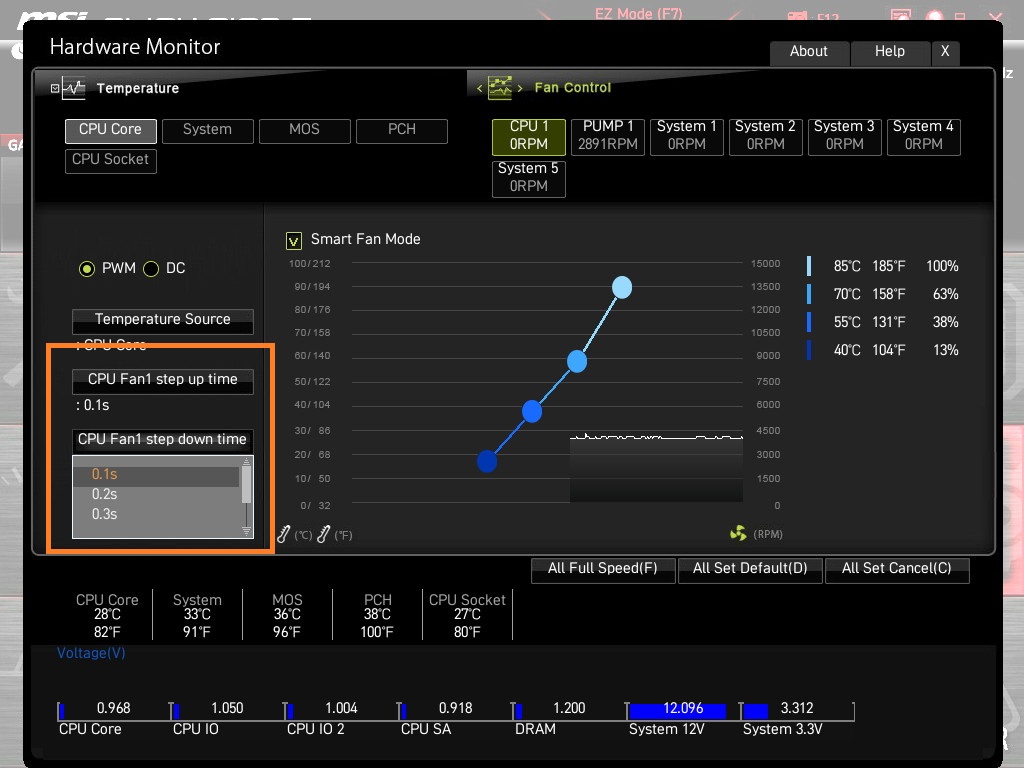Screen dimensions: 1024x768
Task: Collapse the Temperature section box icon
Action: 55,88
